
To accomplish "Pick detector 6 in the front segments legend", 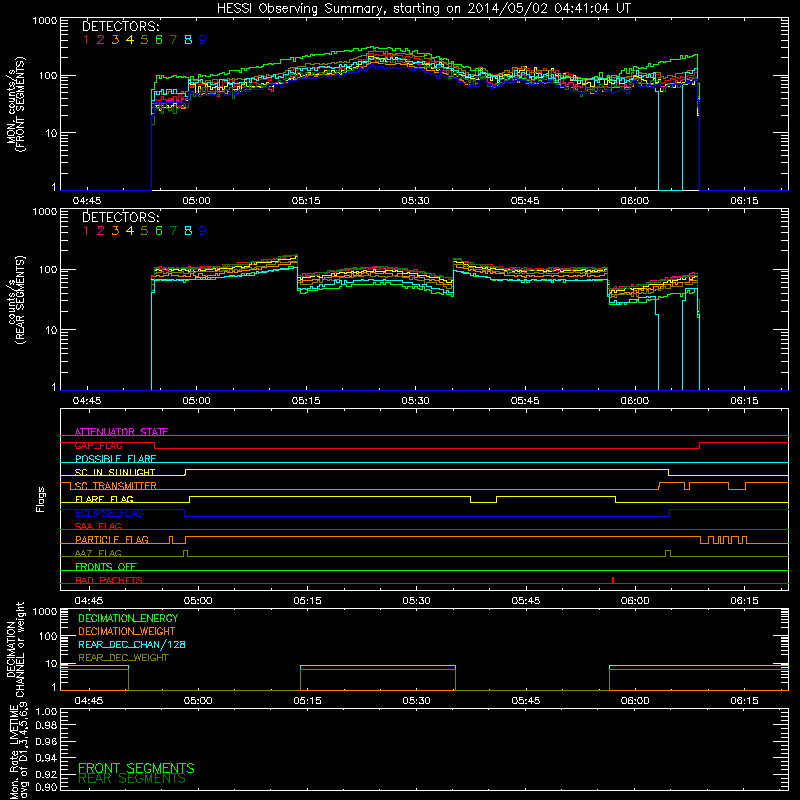I will coord(159,39).
